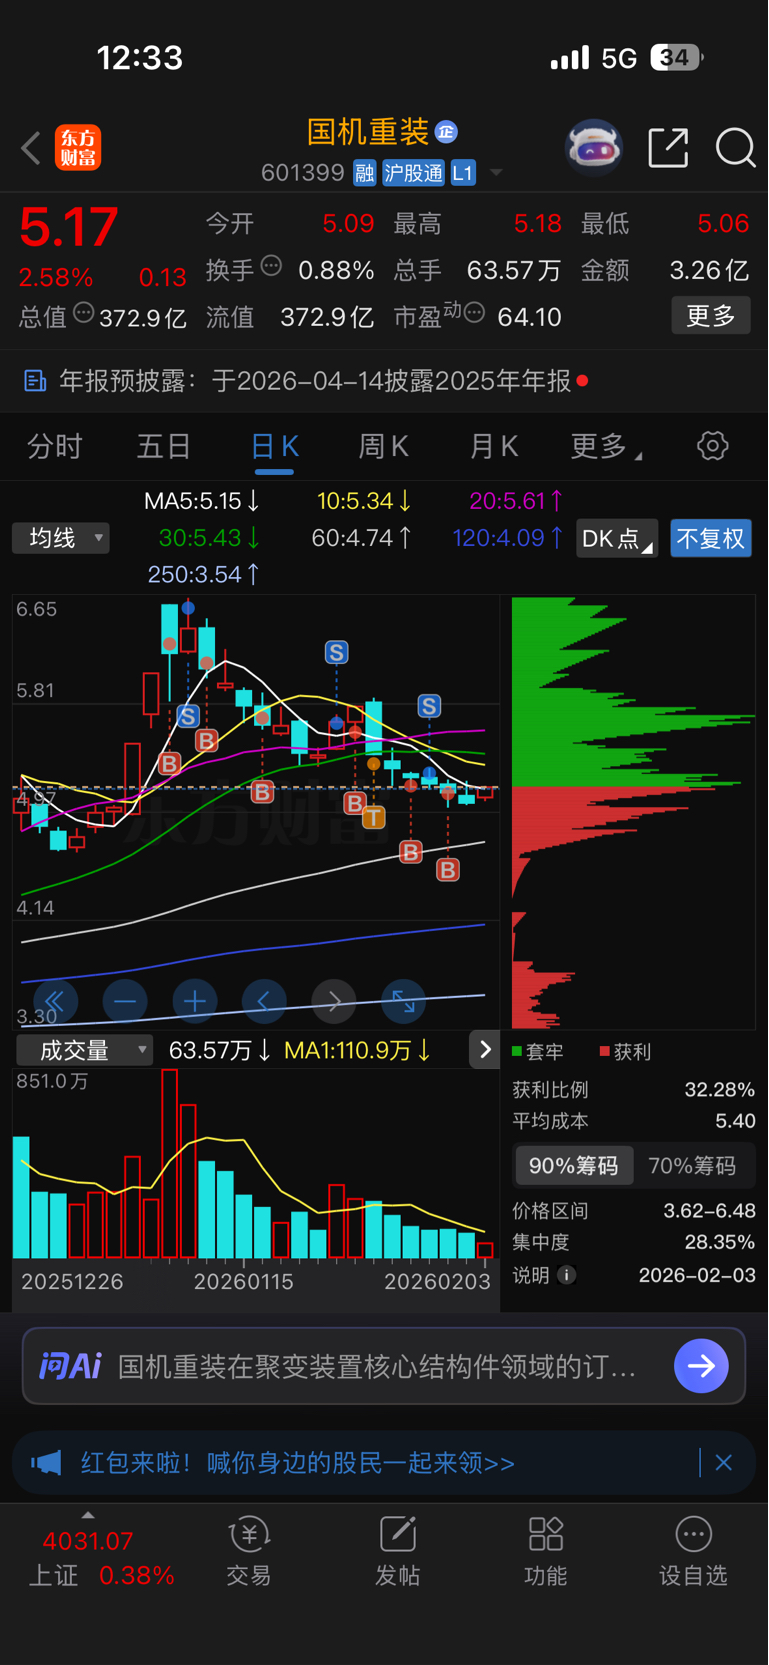Image resolution: width=769 pixels, height=1665 pixels.
Task: Switch to the 周K tab
Action: tap(384, 446)
